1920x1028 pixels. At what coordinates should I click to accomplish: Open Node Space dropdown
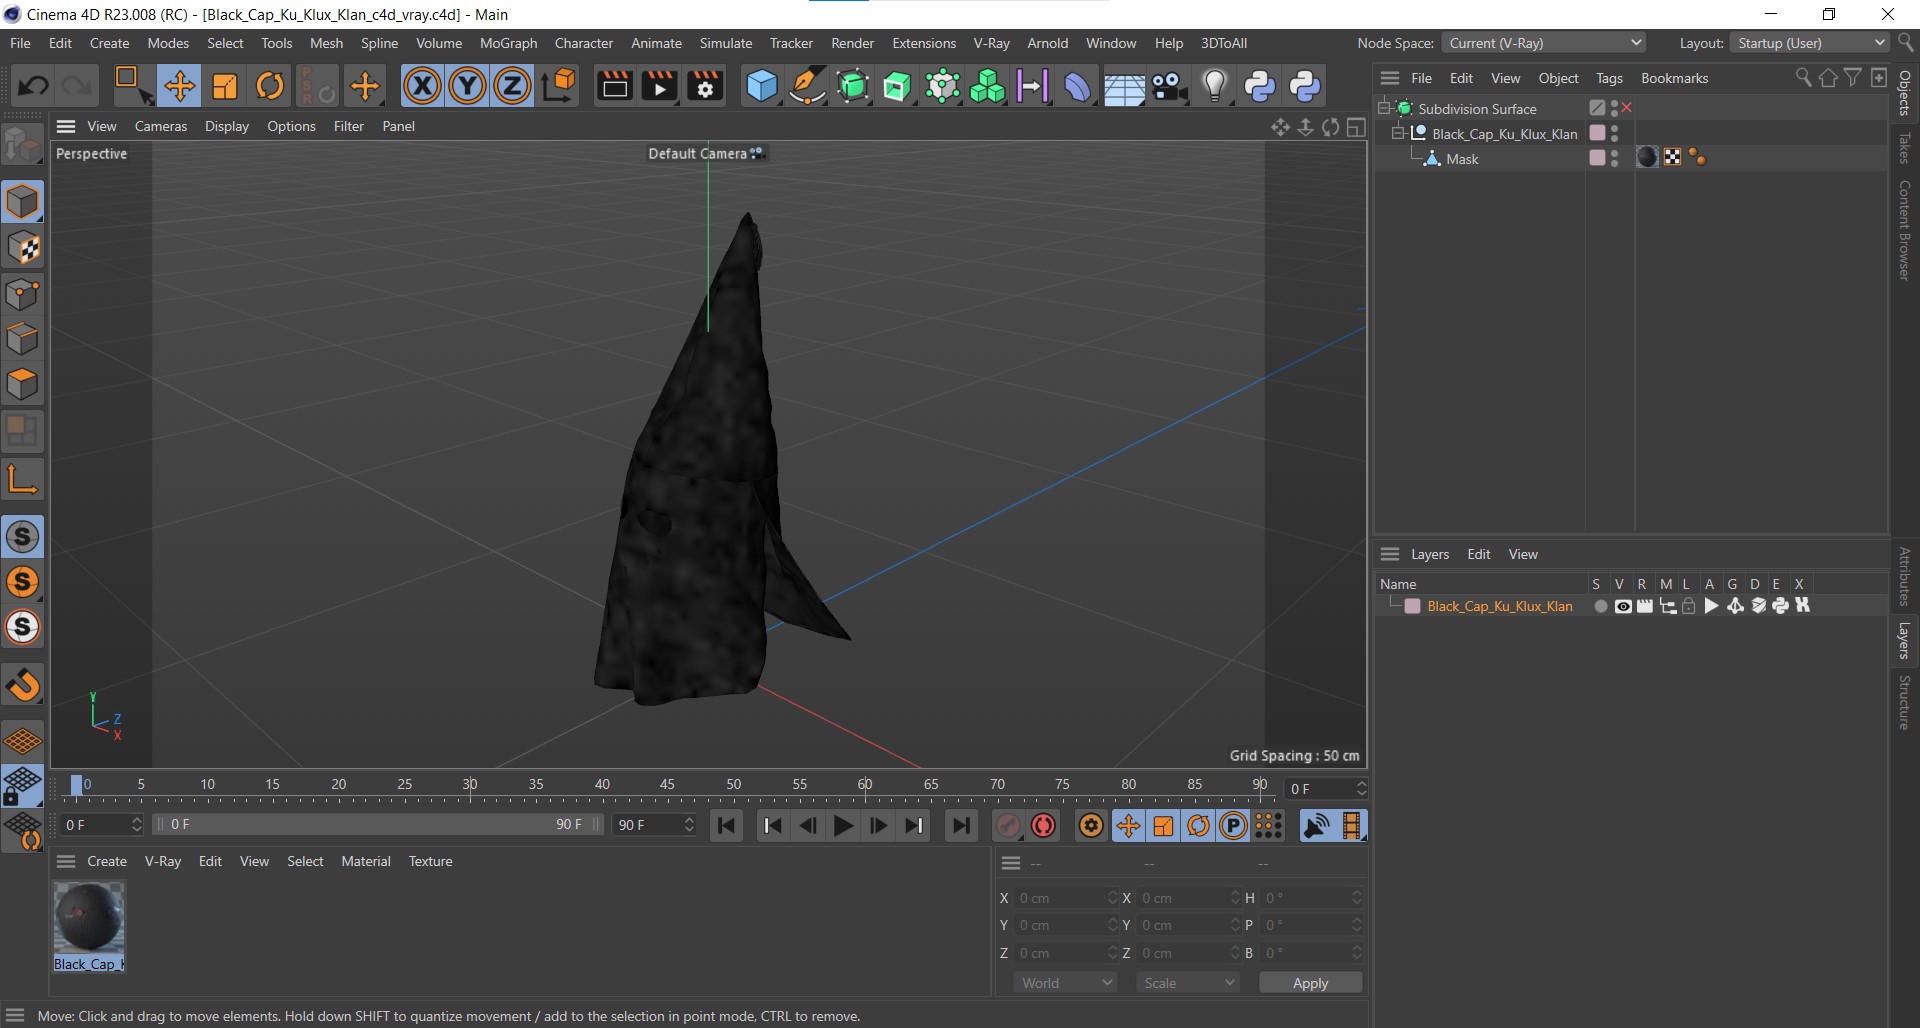coord(1543,43)
